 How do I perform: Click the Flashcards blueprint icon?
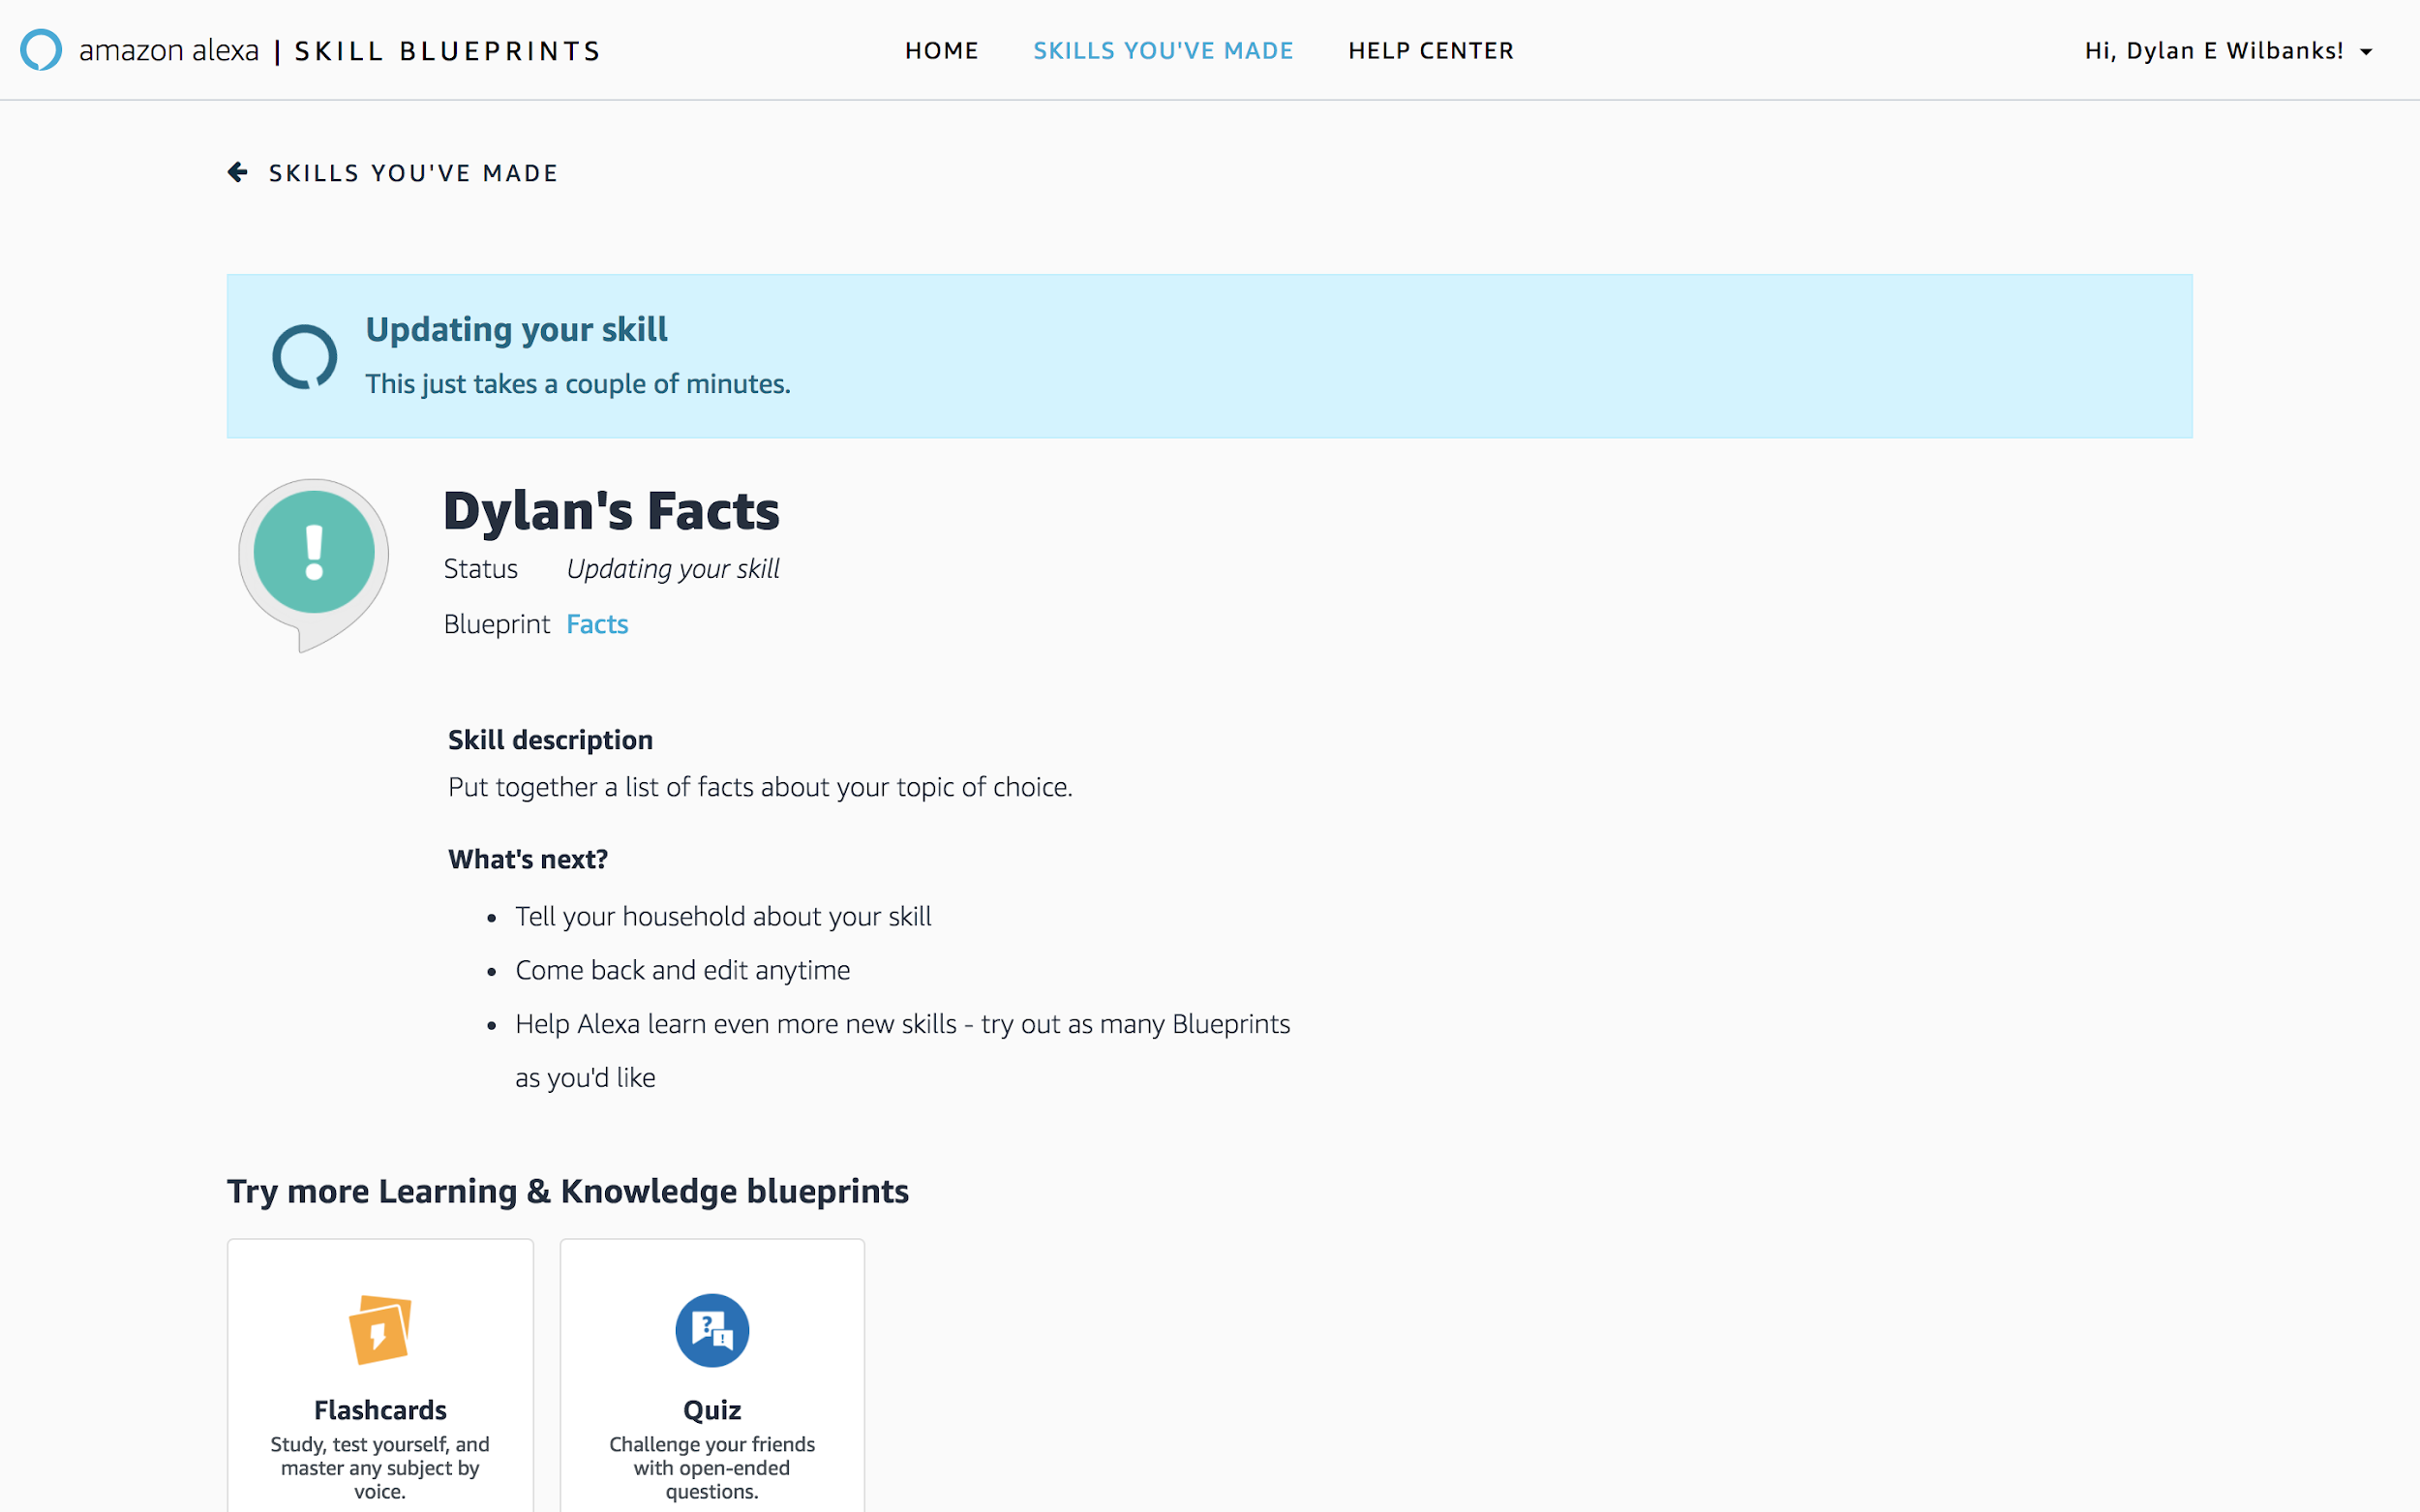pos(381,1327)
